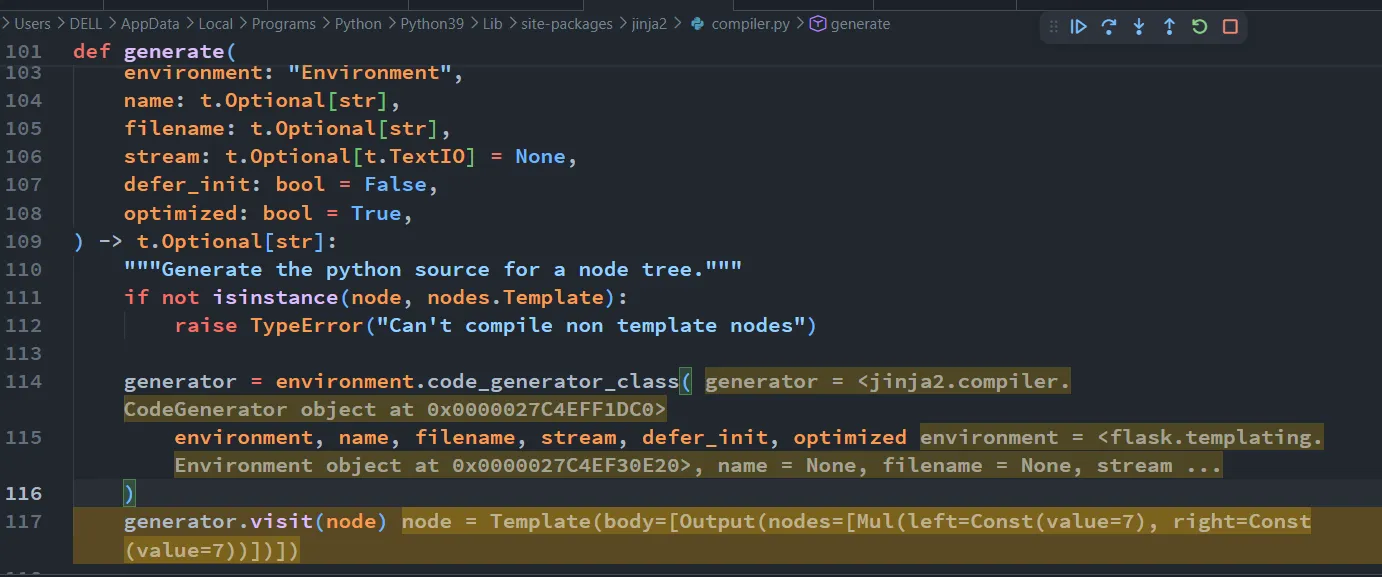Grab the debug toolbar drag handle
The height and width of the screenshot is (577, 1382).
(x=1053, y=27)
